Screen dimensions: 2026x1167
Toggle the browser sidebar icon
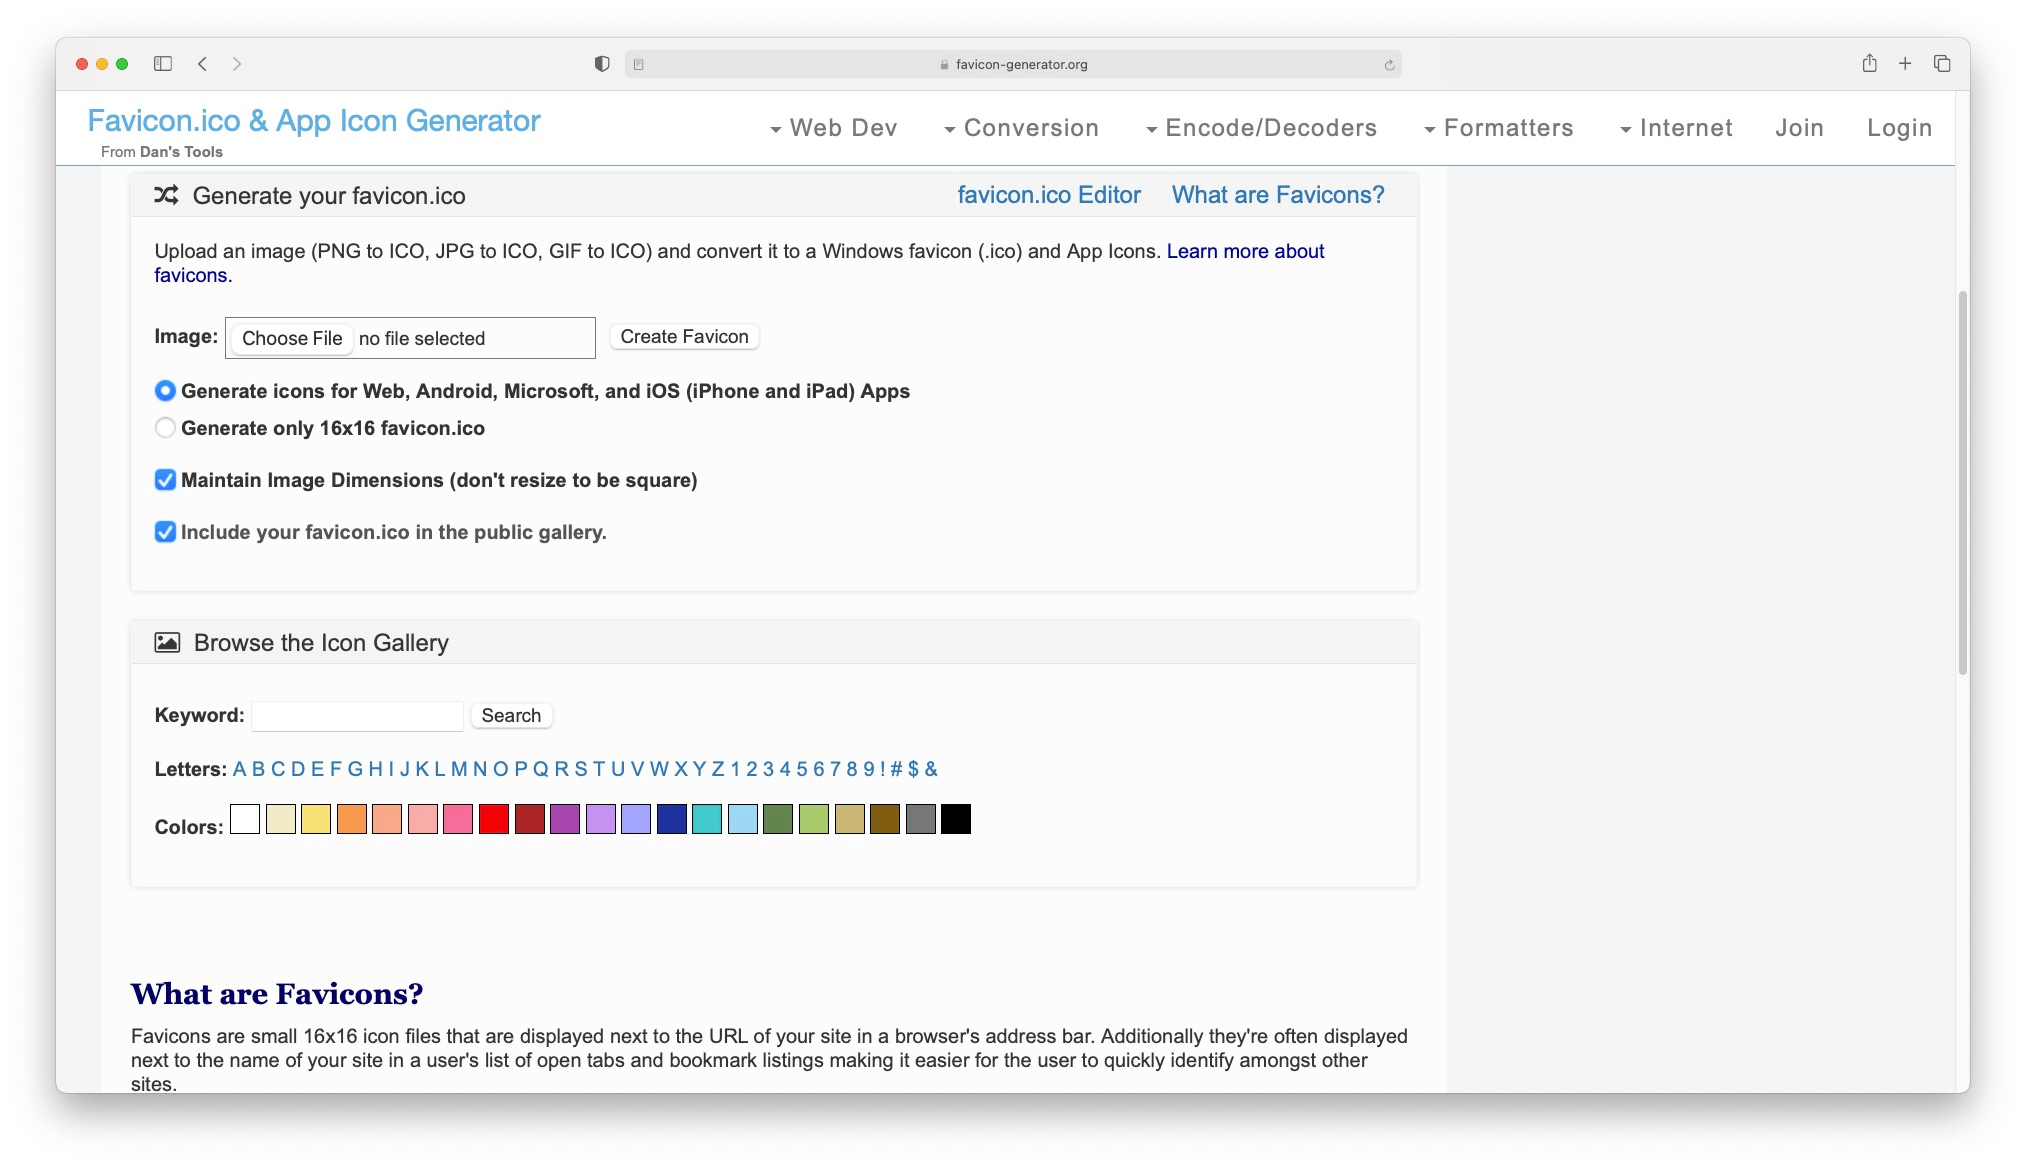point(162,62)
